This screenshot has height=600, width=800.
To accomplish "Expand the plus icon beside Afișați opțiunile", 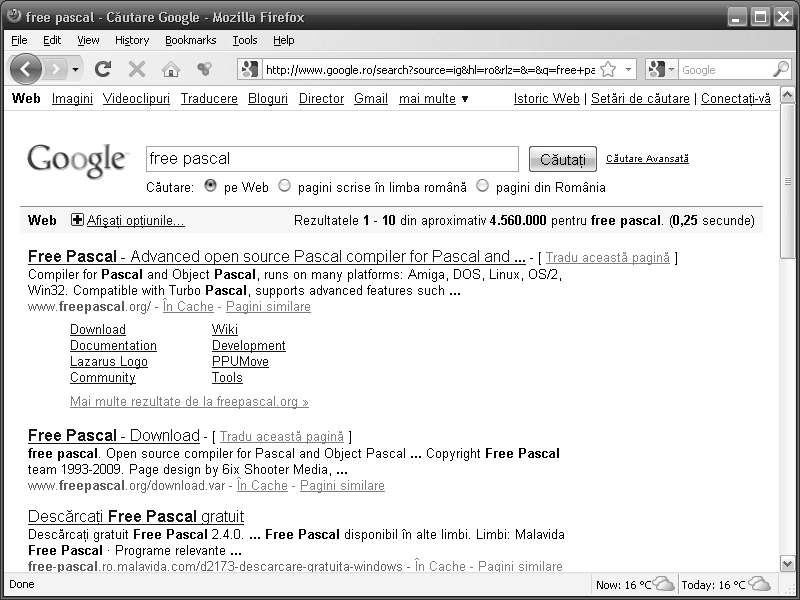I will 77,220.
